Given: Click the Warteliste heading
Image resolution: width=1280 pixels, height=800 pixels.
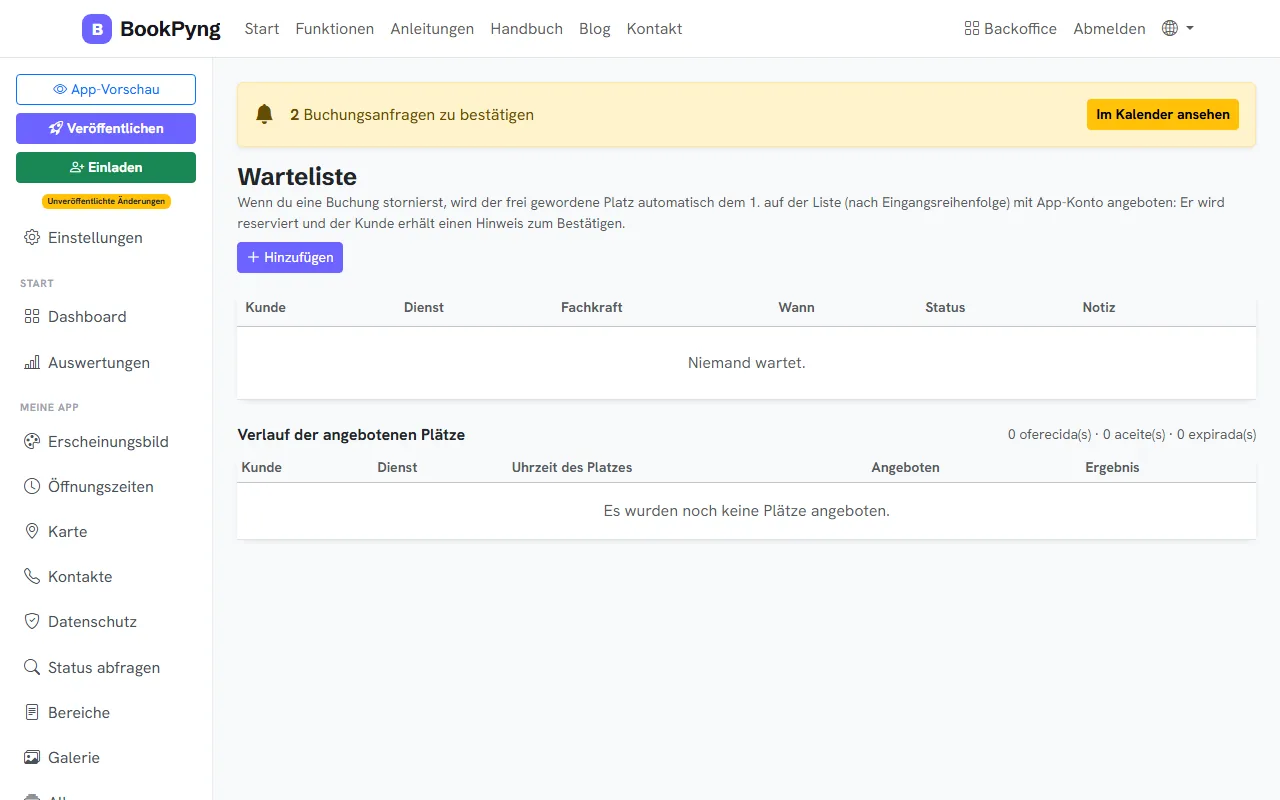Looking at the screenshot, I should (297, 177).
